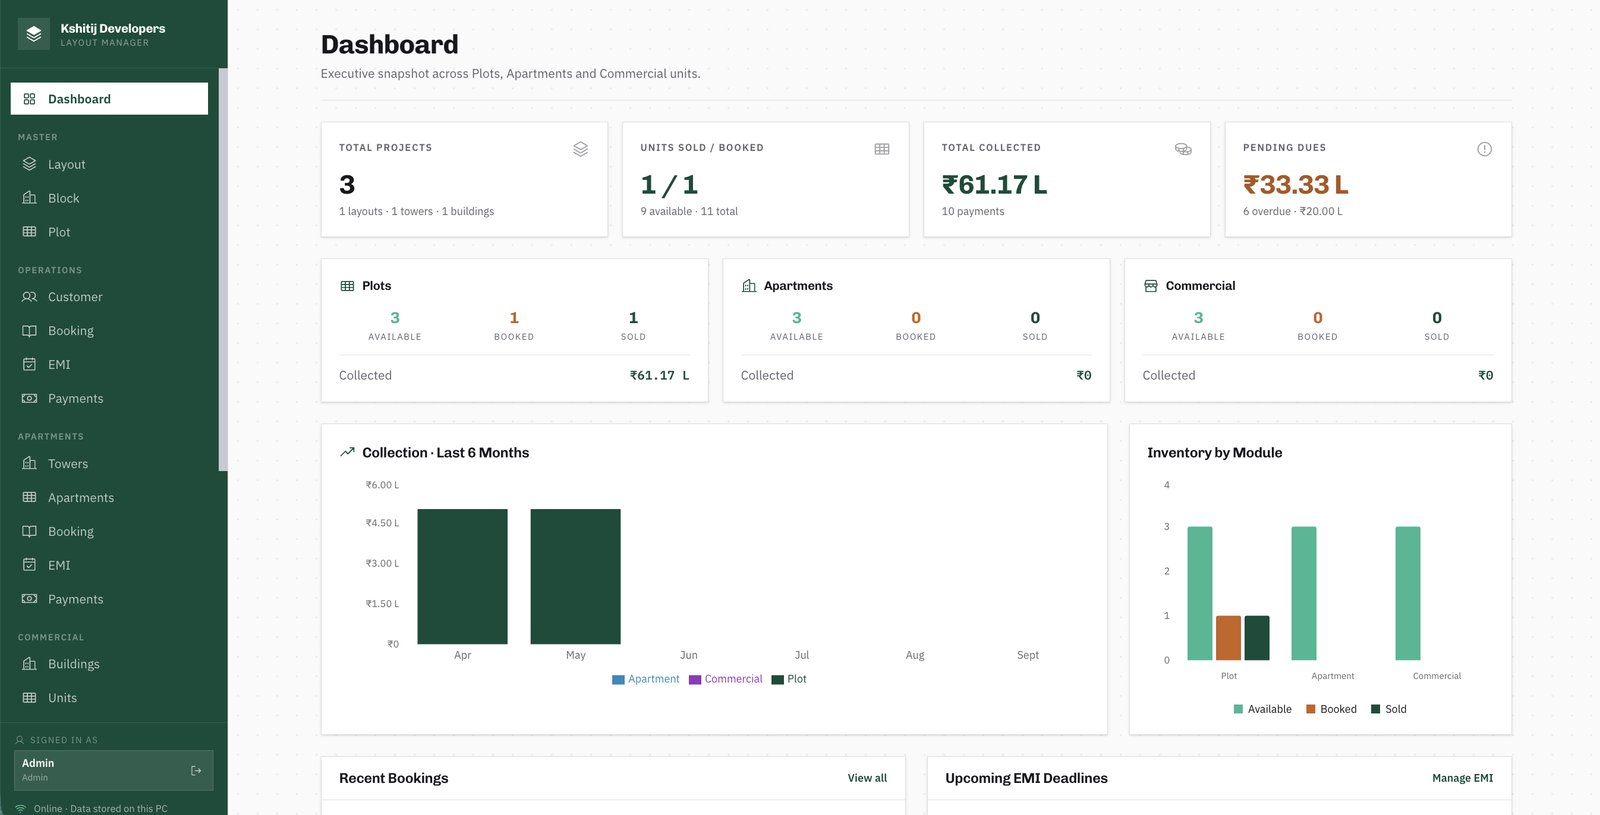Toggle the Available series in inventory legend
Viewport: 1600px width, 815px height.
tap(1262, 709)
